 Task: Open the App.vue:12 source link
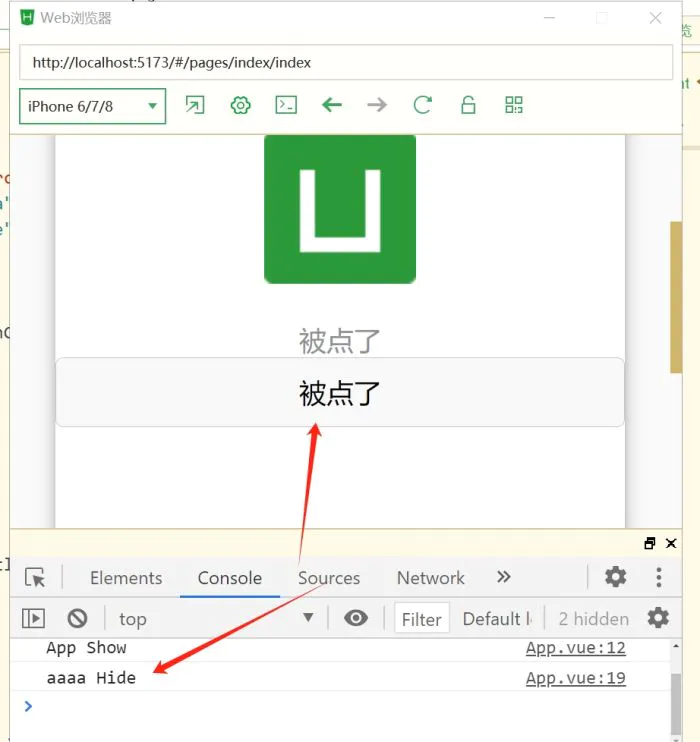576,648
